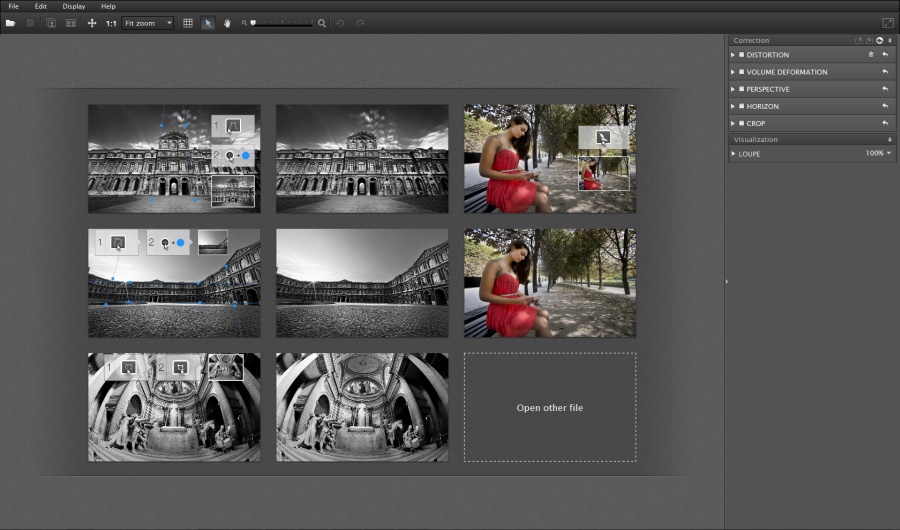This screenshot has height=530, width=900.
Task: Reset the Perspective correction
Action: pos(885,89)
